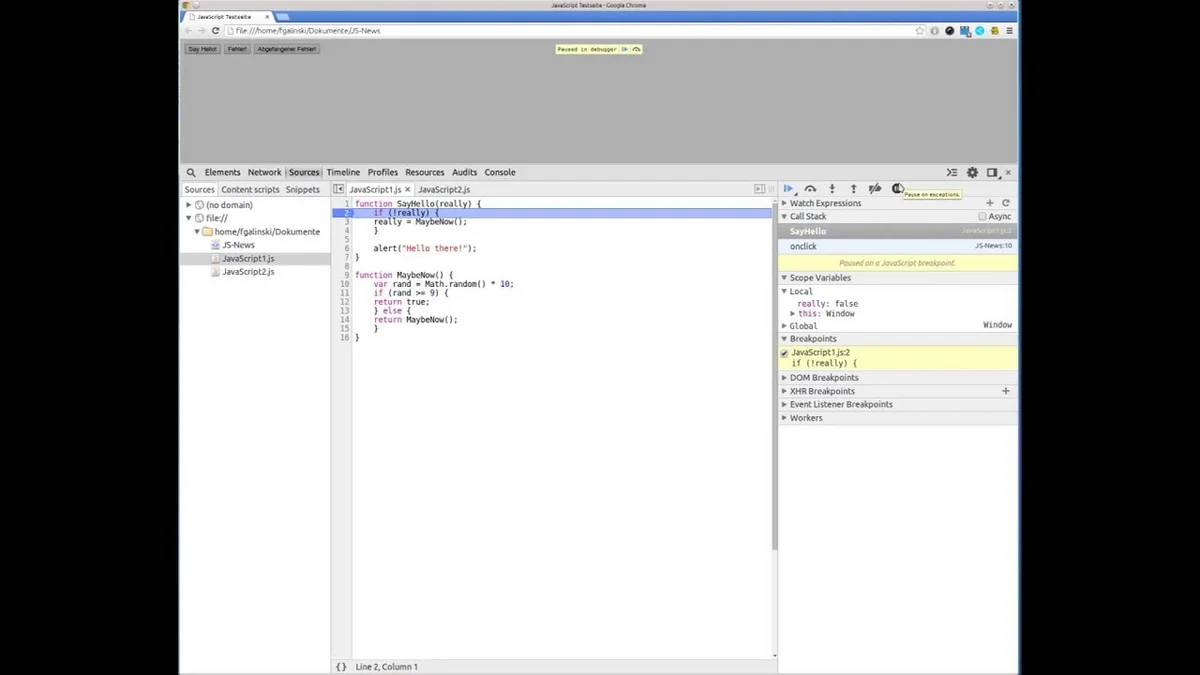Screen dimensions: 1200x675
Task: Click the Pretty print curly braces icon
Action: [341, 666]
